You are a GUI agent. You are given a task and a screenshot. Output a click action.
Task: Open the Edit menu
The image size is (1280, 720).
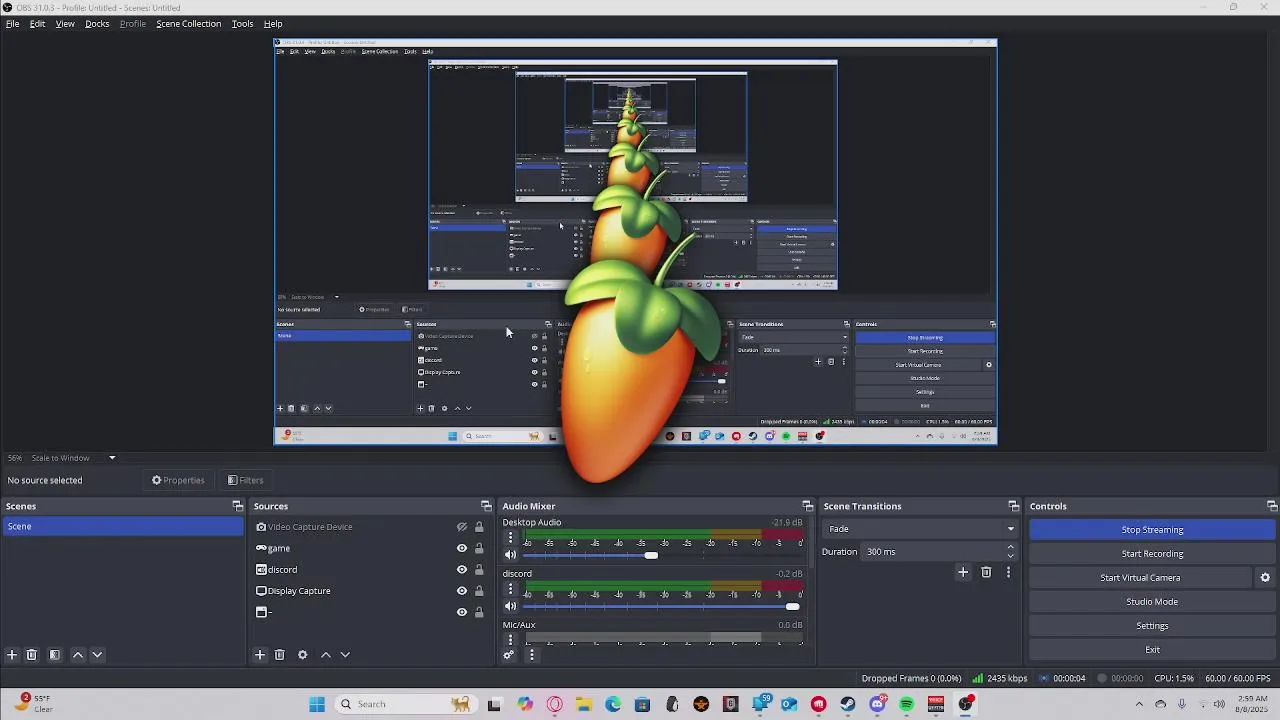pos(37,24)
